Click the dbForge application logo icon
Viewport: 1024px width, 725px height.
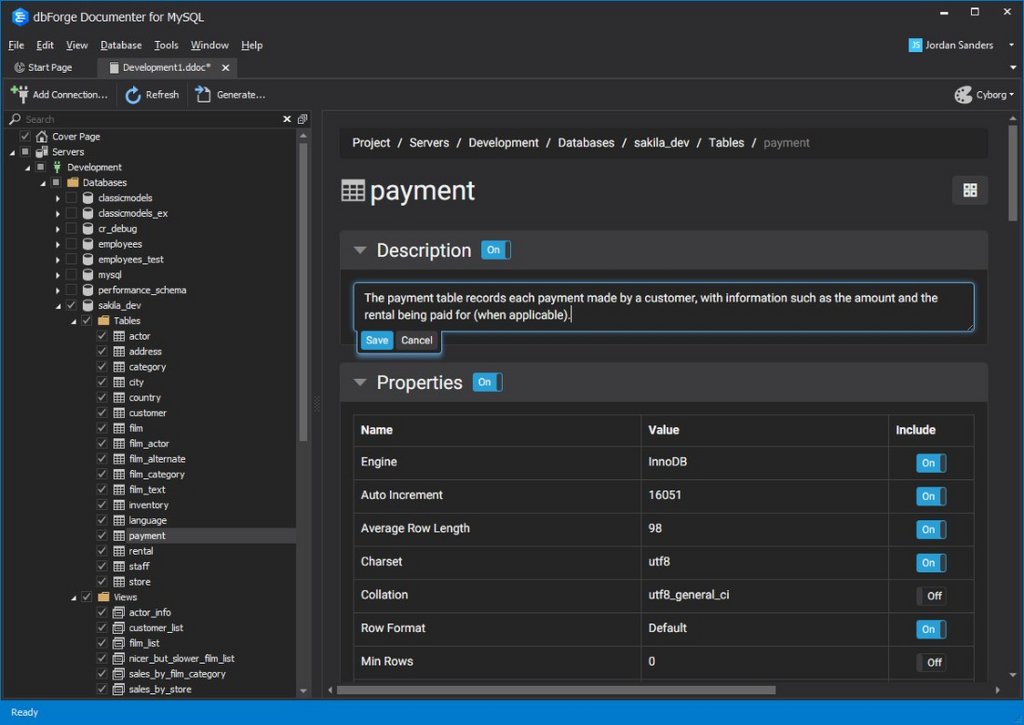click(x=20, y=17)
